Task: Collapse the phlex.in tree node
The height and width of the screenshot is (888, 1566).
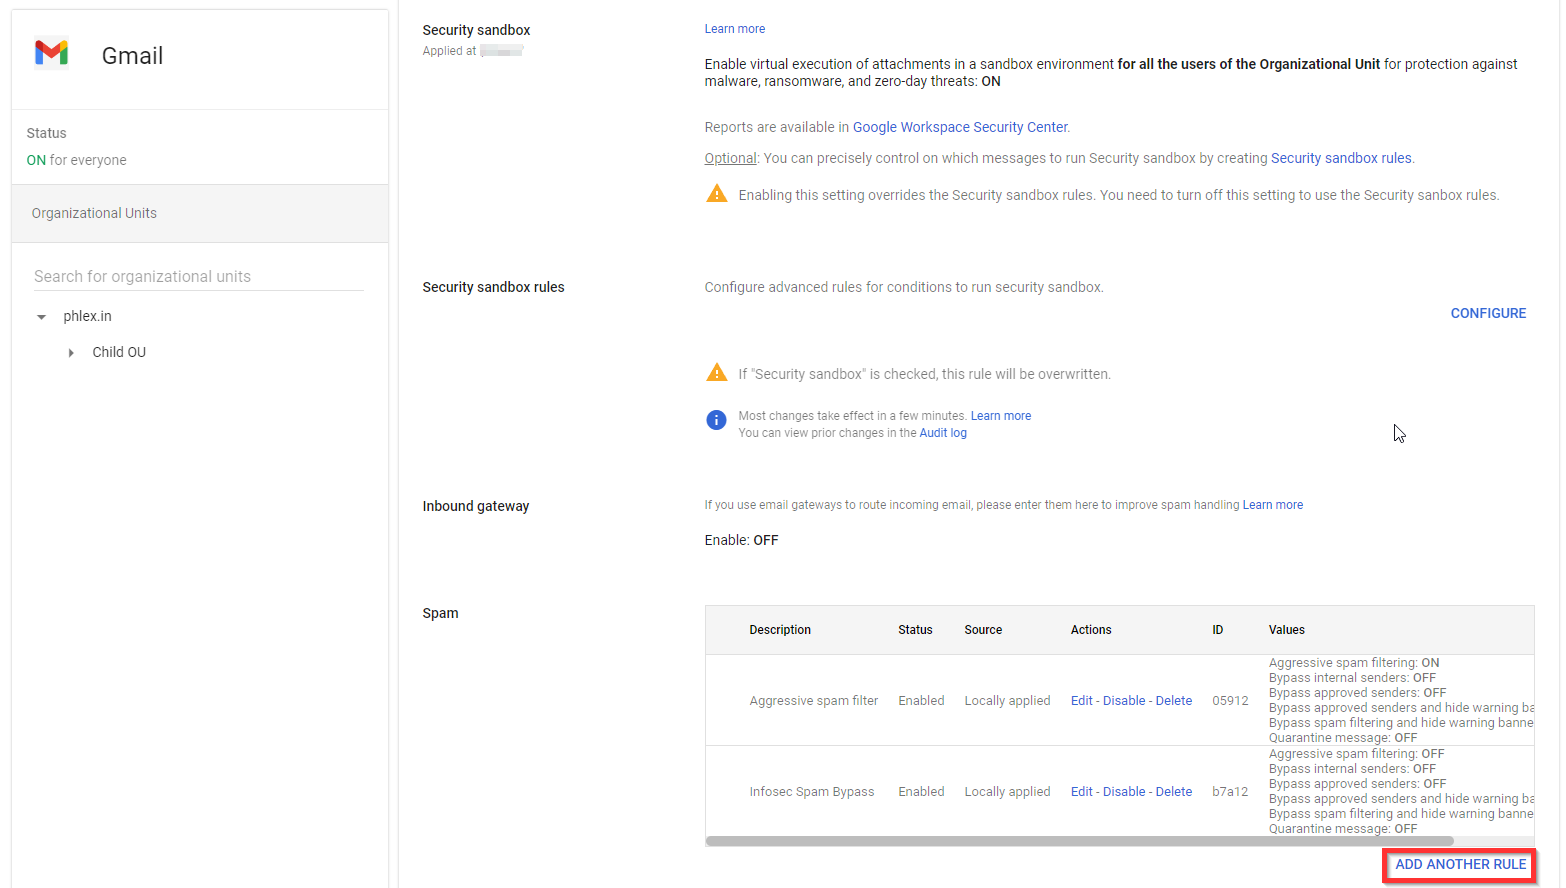Action: pyautogui.click(x=40, y=316)
